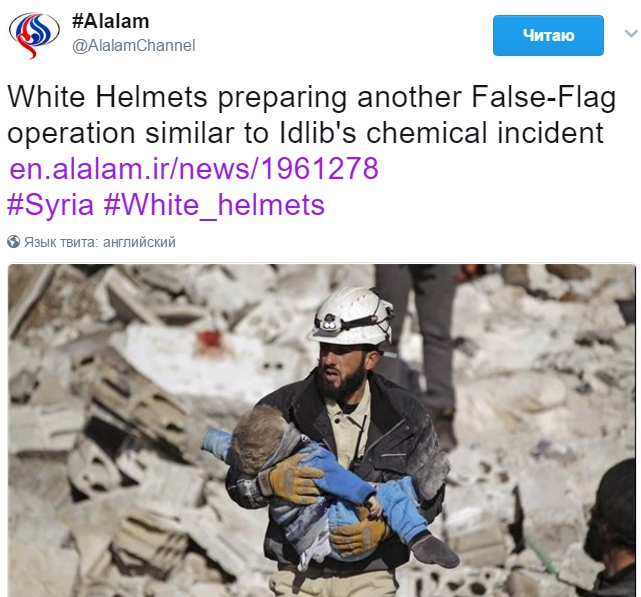Open the attached rubble rescue photo
The image size is (641, 597).
[x=322, y=430]
